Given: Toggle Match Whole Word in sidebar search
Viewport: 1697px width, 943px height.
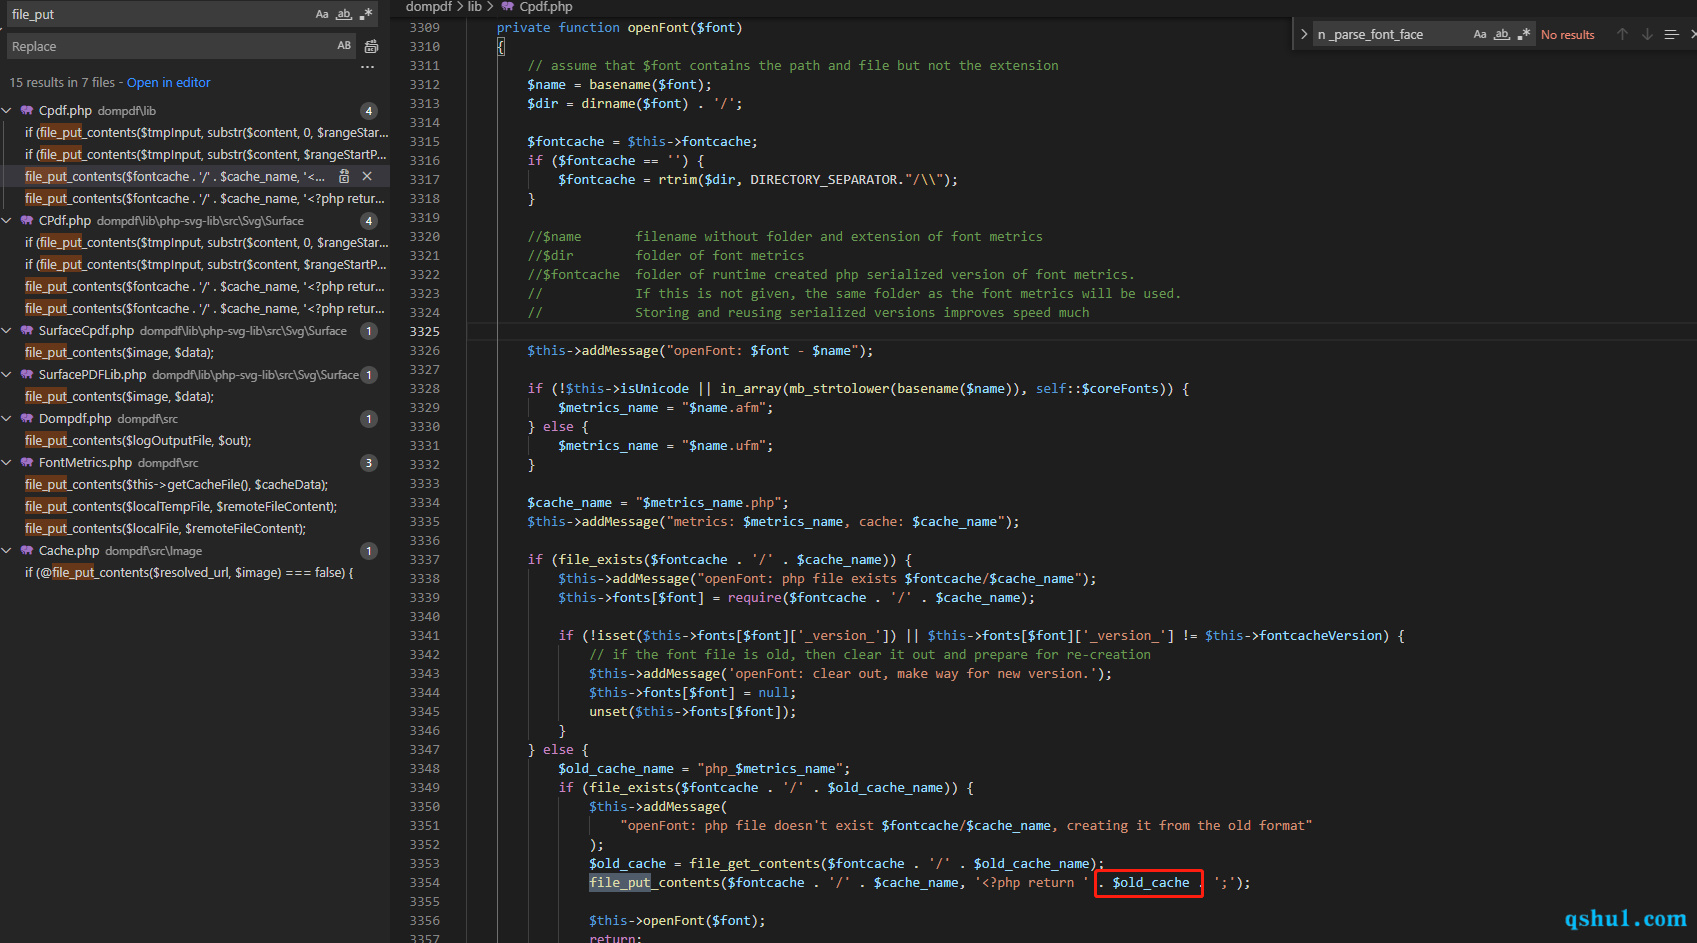Looking at the screenshot, I should tap(344, 14).
